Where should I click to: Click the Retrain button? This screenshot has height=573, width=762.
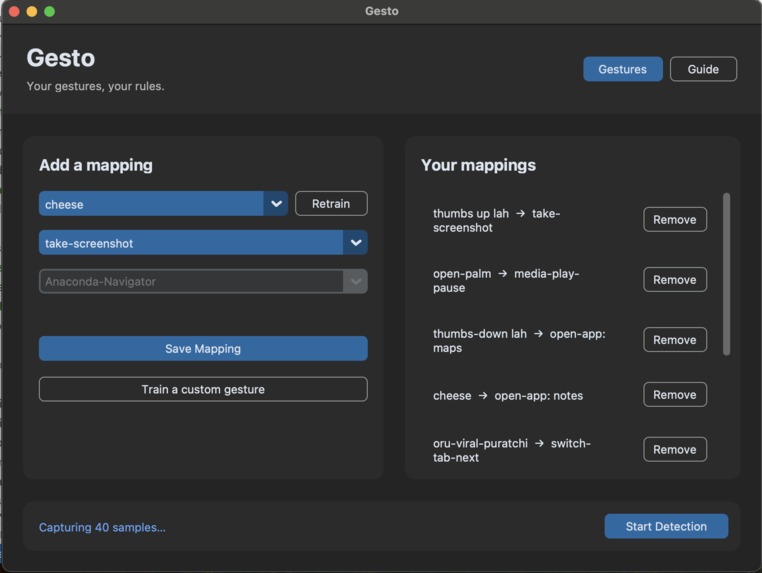(x=331, y=204)
